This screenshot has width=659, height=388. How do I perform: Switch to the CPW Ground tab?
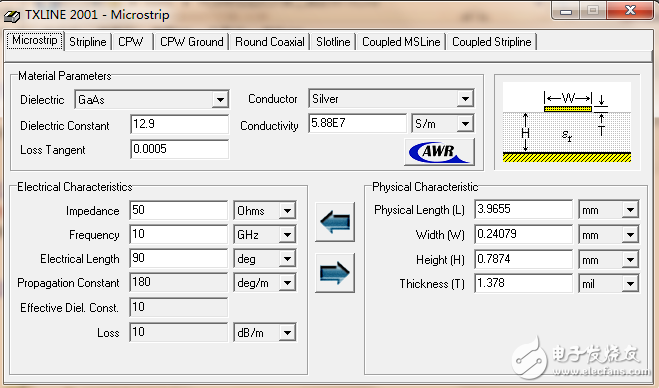192,42
